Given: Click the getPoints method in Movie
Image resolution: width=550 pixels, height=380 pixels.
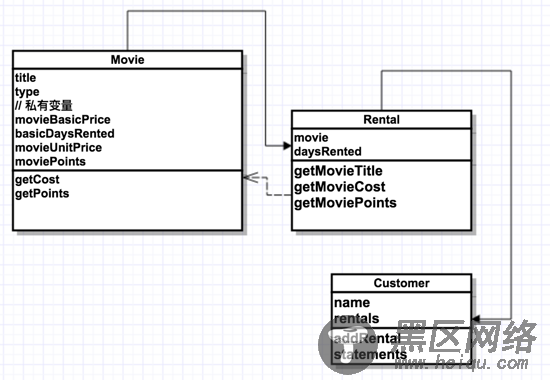Looking at the screenshot, I should click(x=42, y=194).
